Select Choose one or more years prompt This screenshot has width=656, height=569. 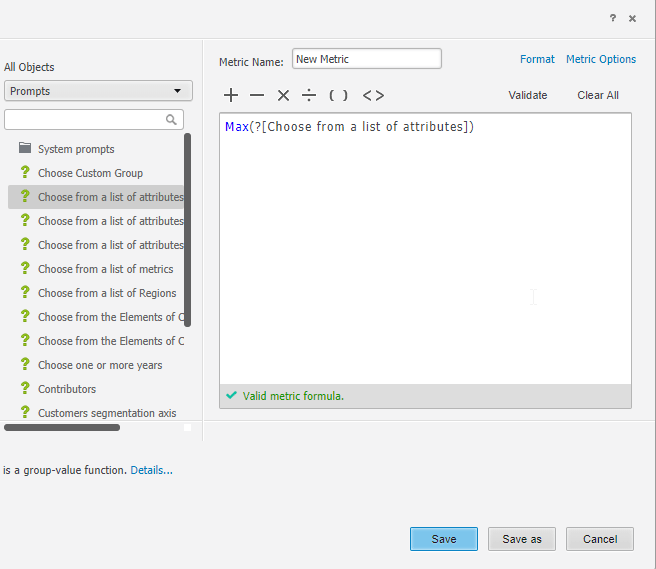(100, 365)
